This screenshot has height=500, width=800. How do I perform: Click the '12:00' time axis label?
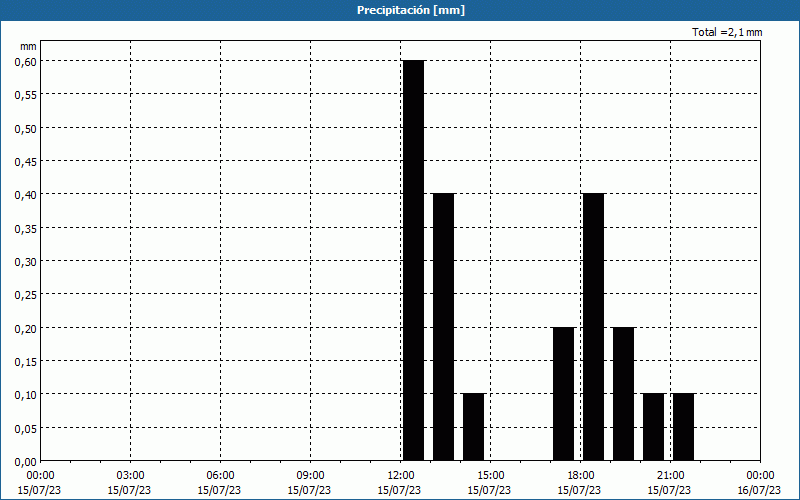click(x=401, y=476)
